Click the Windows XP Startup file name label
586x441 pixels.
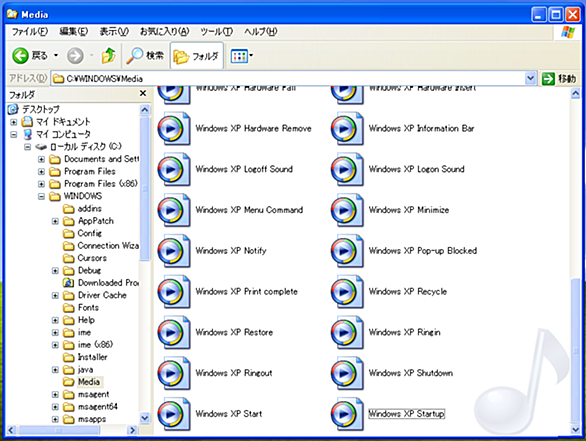point(407,414)
